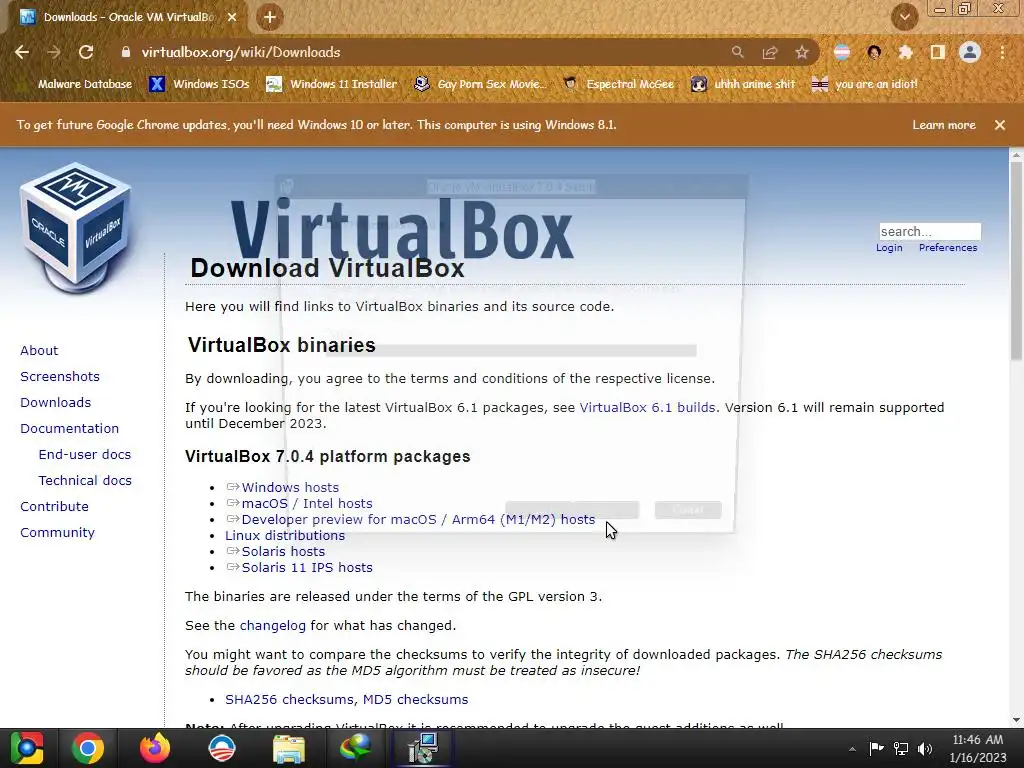The width and height of the screenshot is (1024, 768).
Task: View site information via the lock icon
Action: (126, 52)
